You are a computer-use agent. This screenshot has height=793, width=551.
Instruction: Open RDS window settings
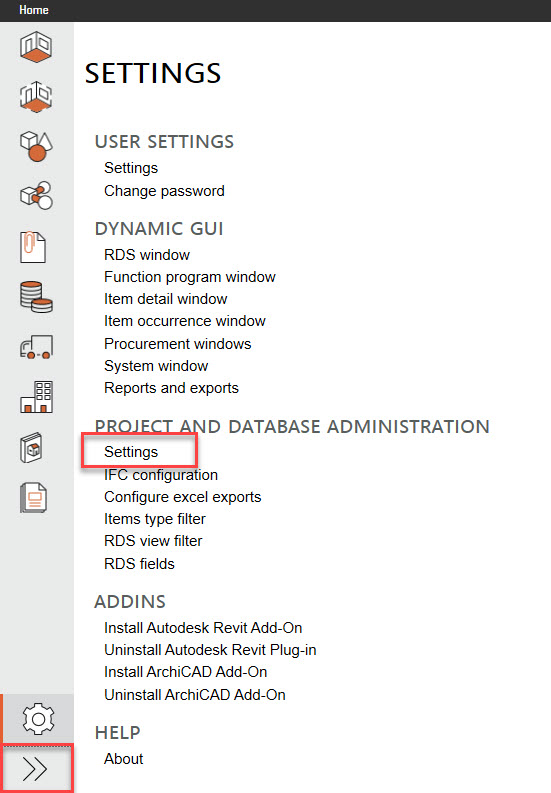click(147, 254)
